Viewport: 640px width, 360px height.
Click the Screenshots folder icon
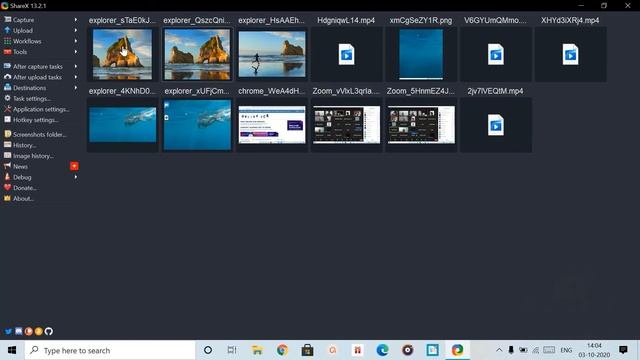click(x=7, y=134)
